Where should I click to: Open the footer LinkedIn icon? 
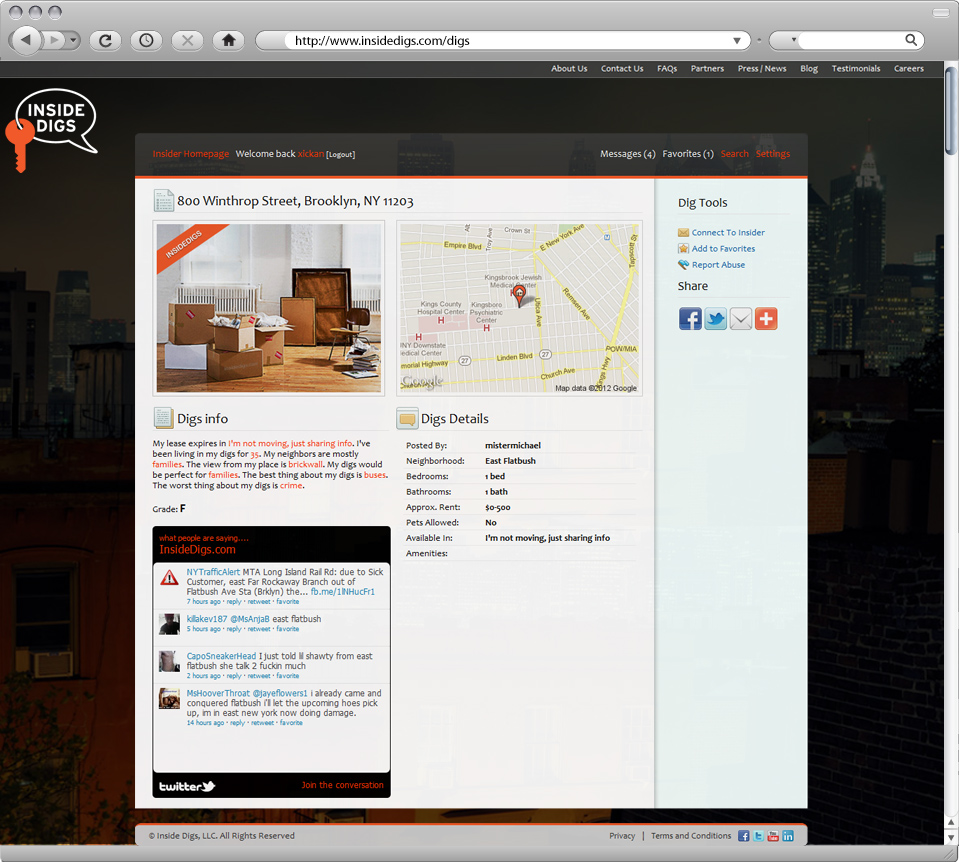click(788, 836)
